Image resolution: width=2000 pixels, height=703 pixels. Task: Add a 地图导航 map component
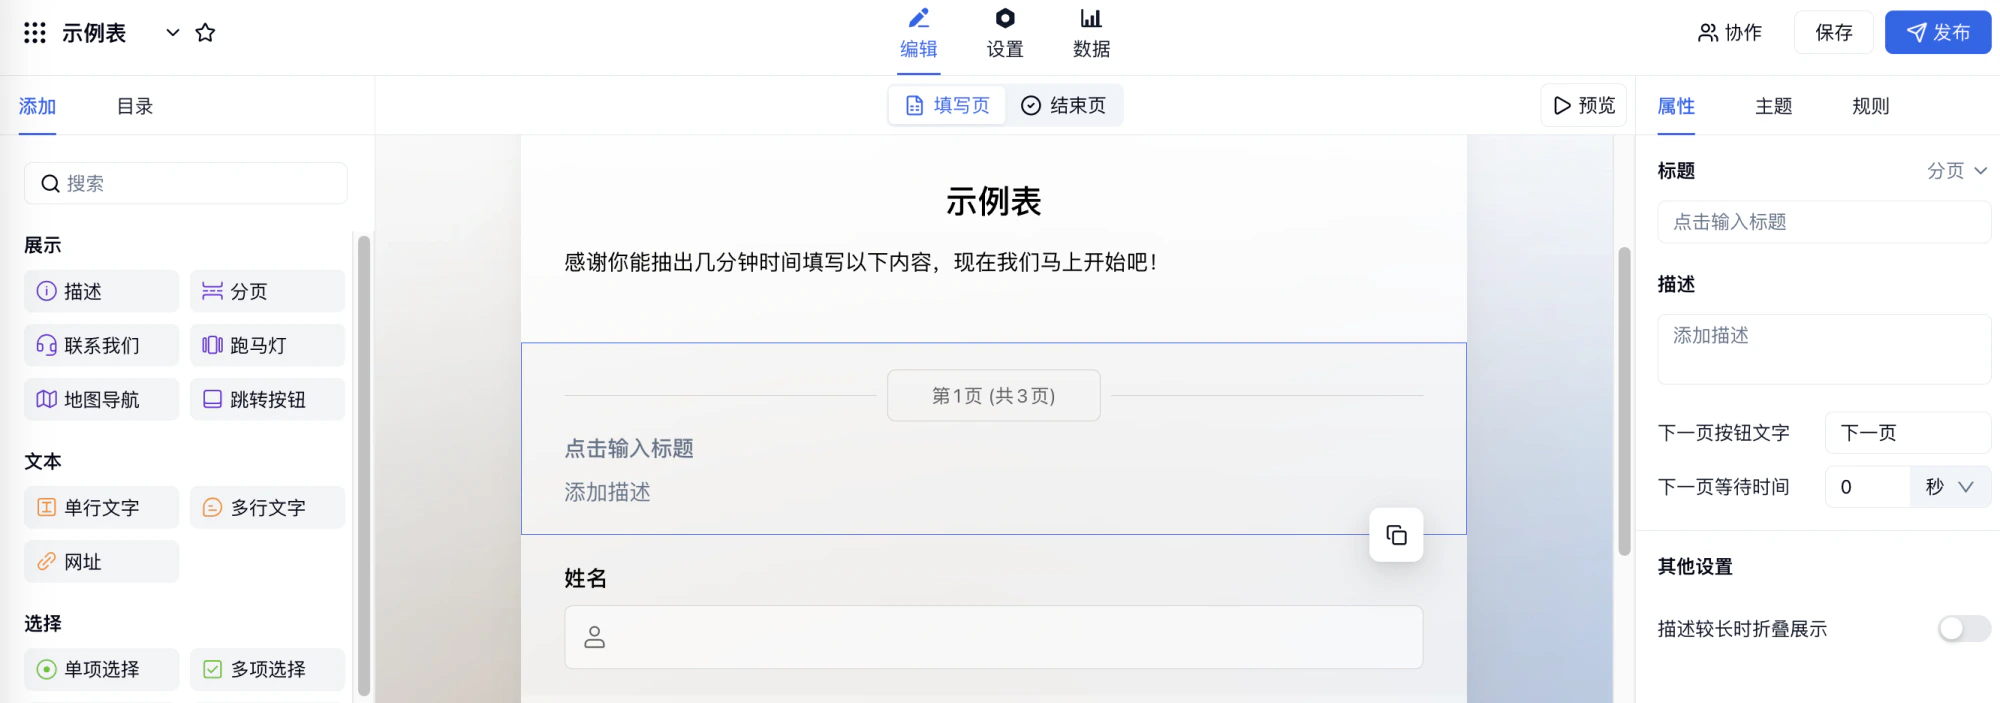[101, 399]
